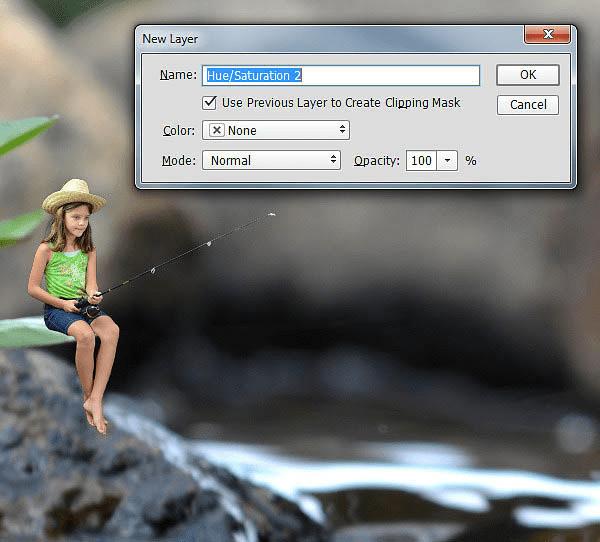
Task: Toggle Use Previous Layer to Create Clipping Mask
Action: coord(209,103)
